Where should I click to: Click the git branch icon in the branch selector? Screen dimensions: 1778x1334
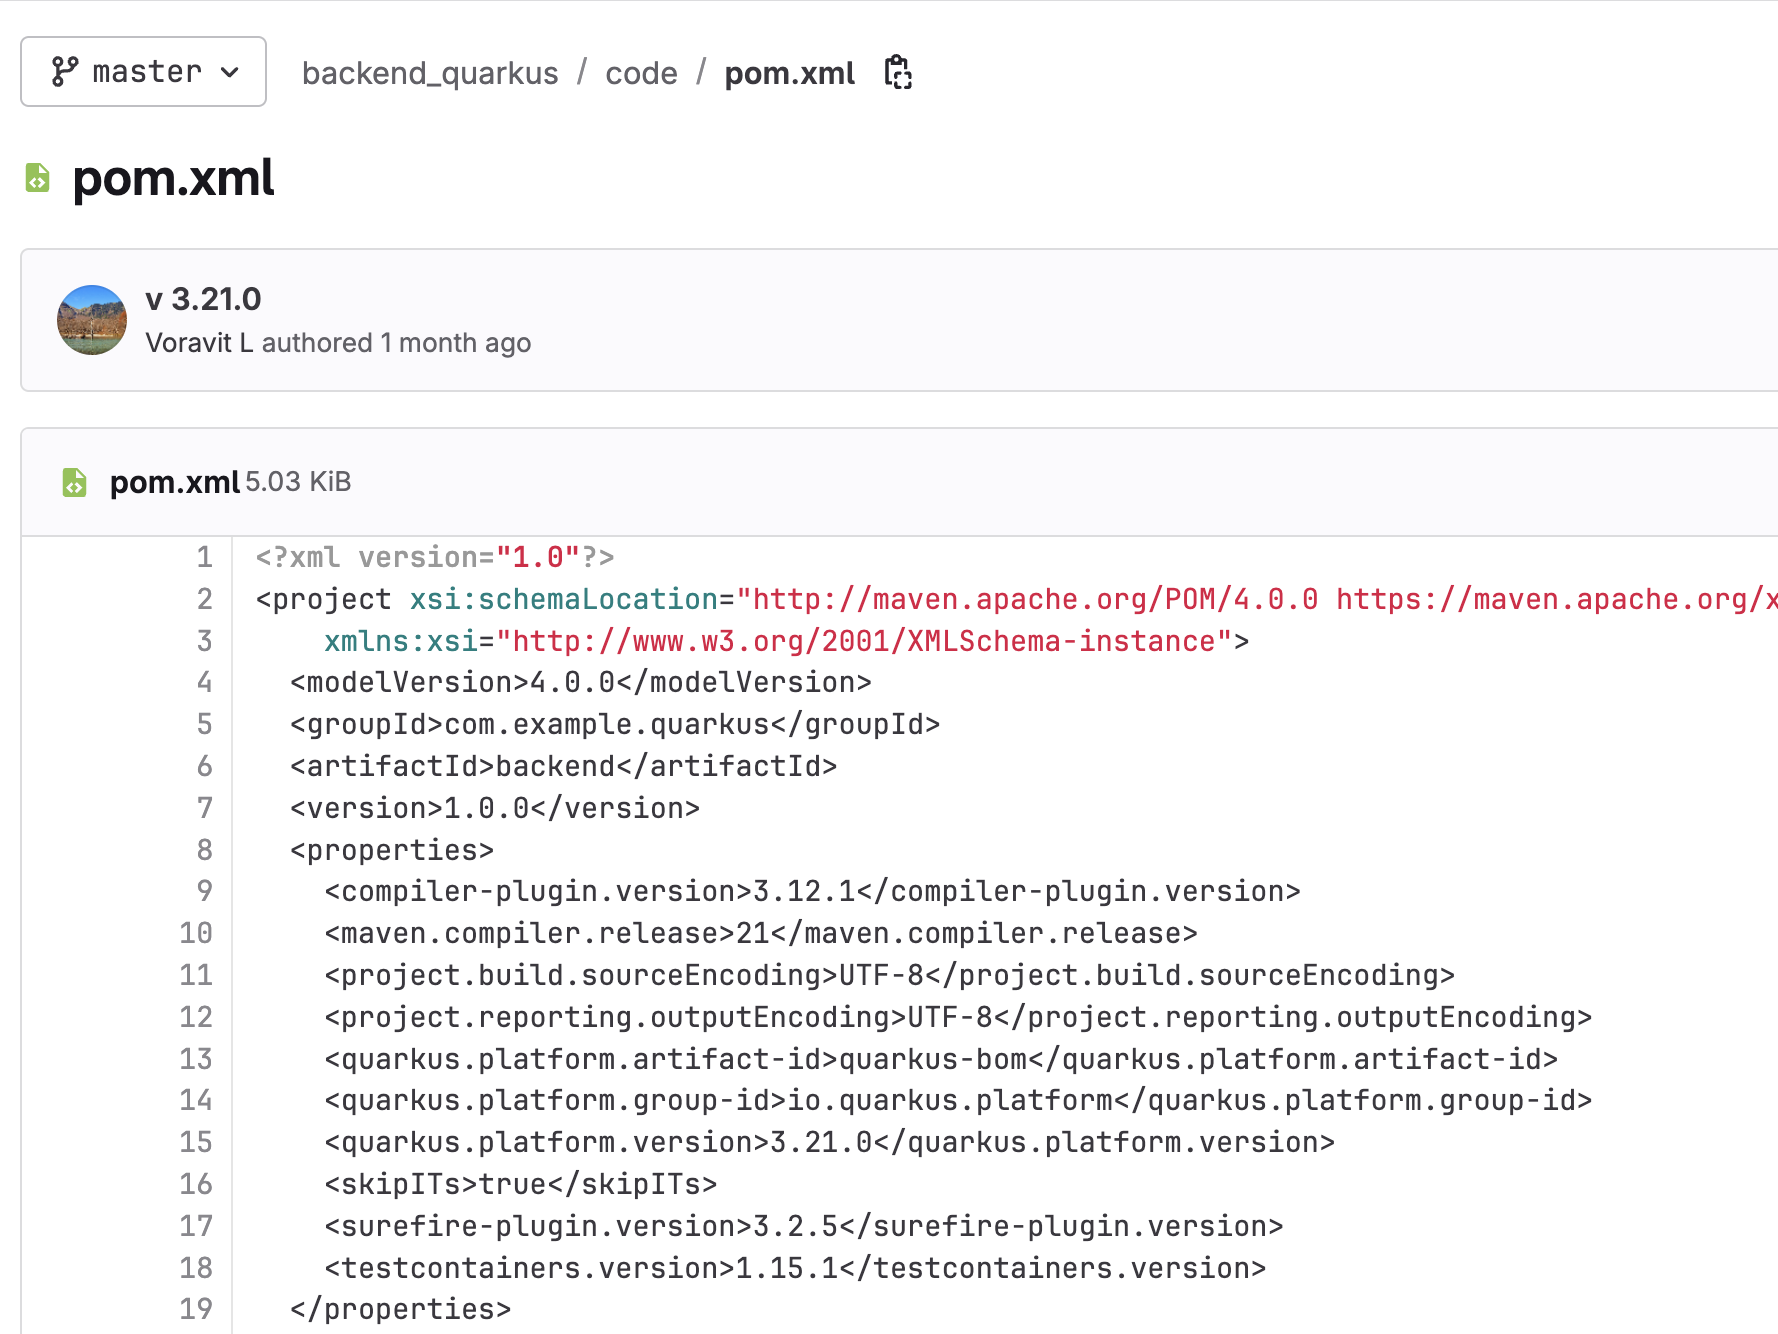pos(65,72)
